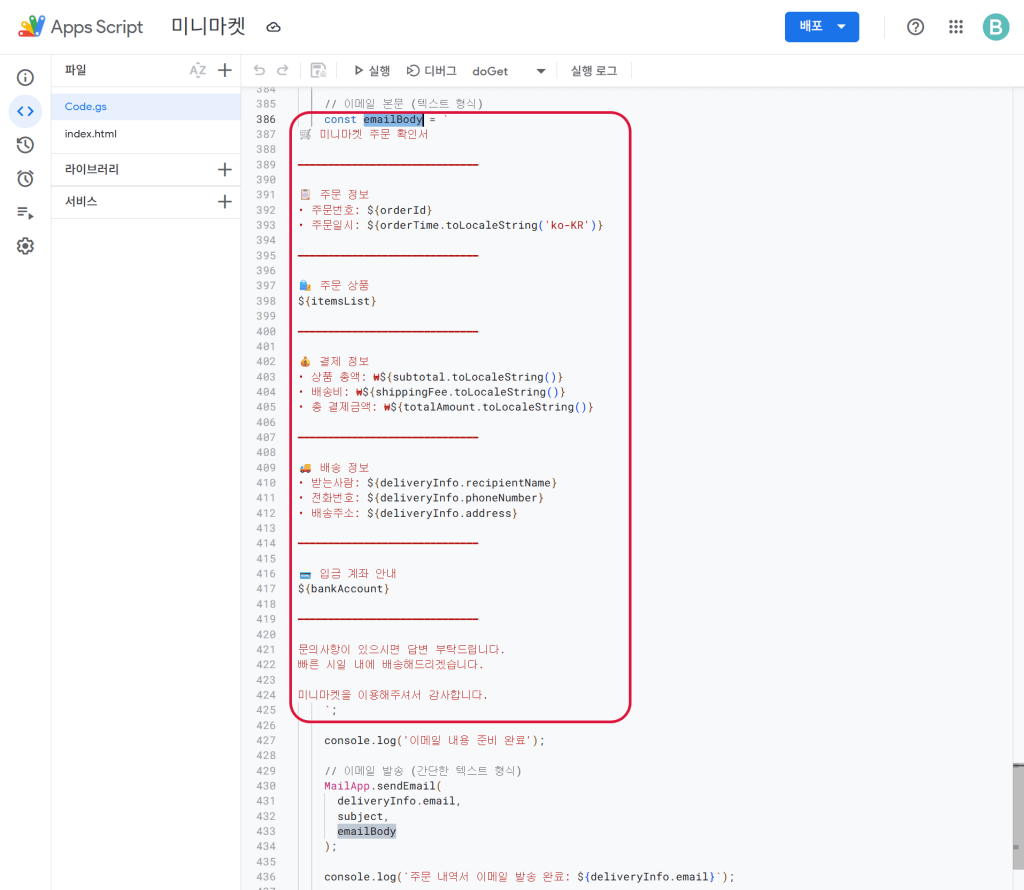Save project with the disk icon
This screenshot has width=1024, height=890.
318,71
